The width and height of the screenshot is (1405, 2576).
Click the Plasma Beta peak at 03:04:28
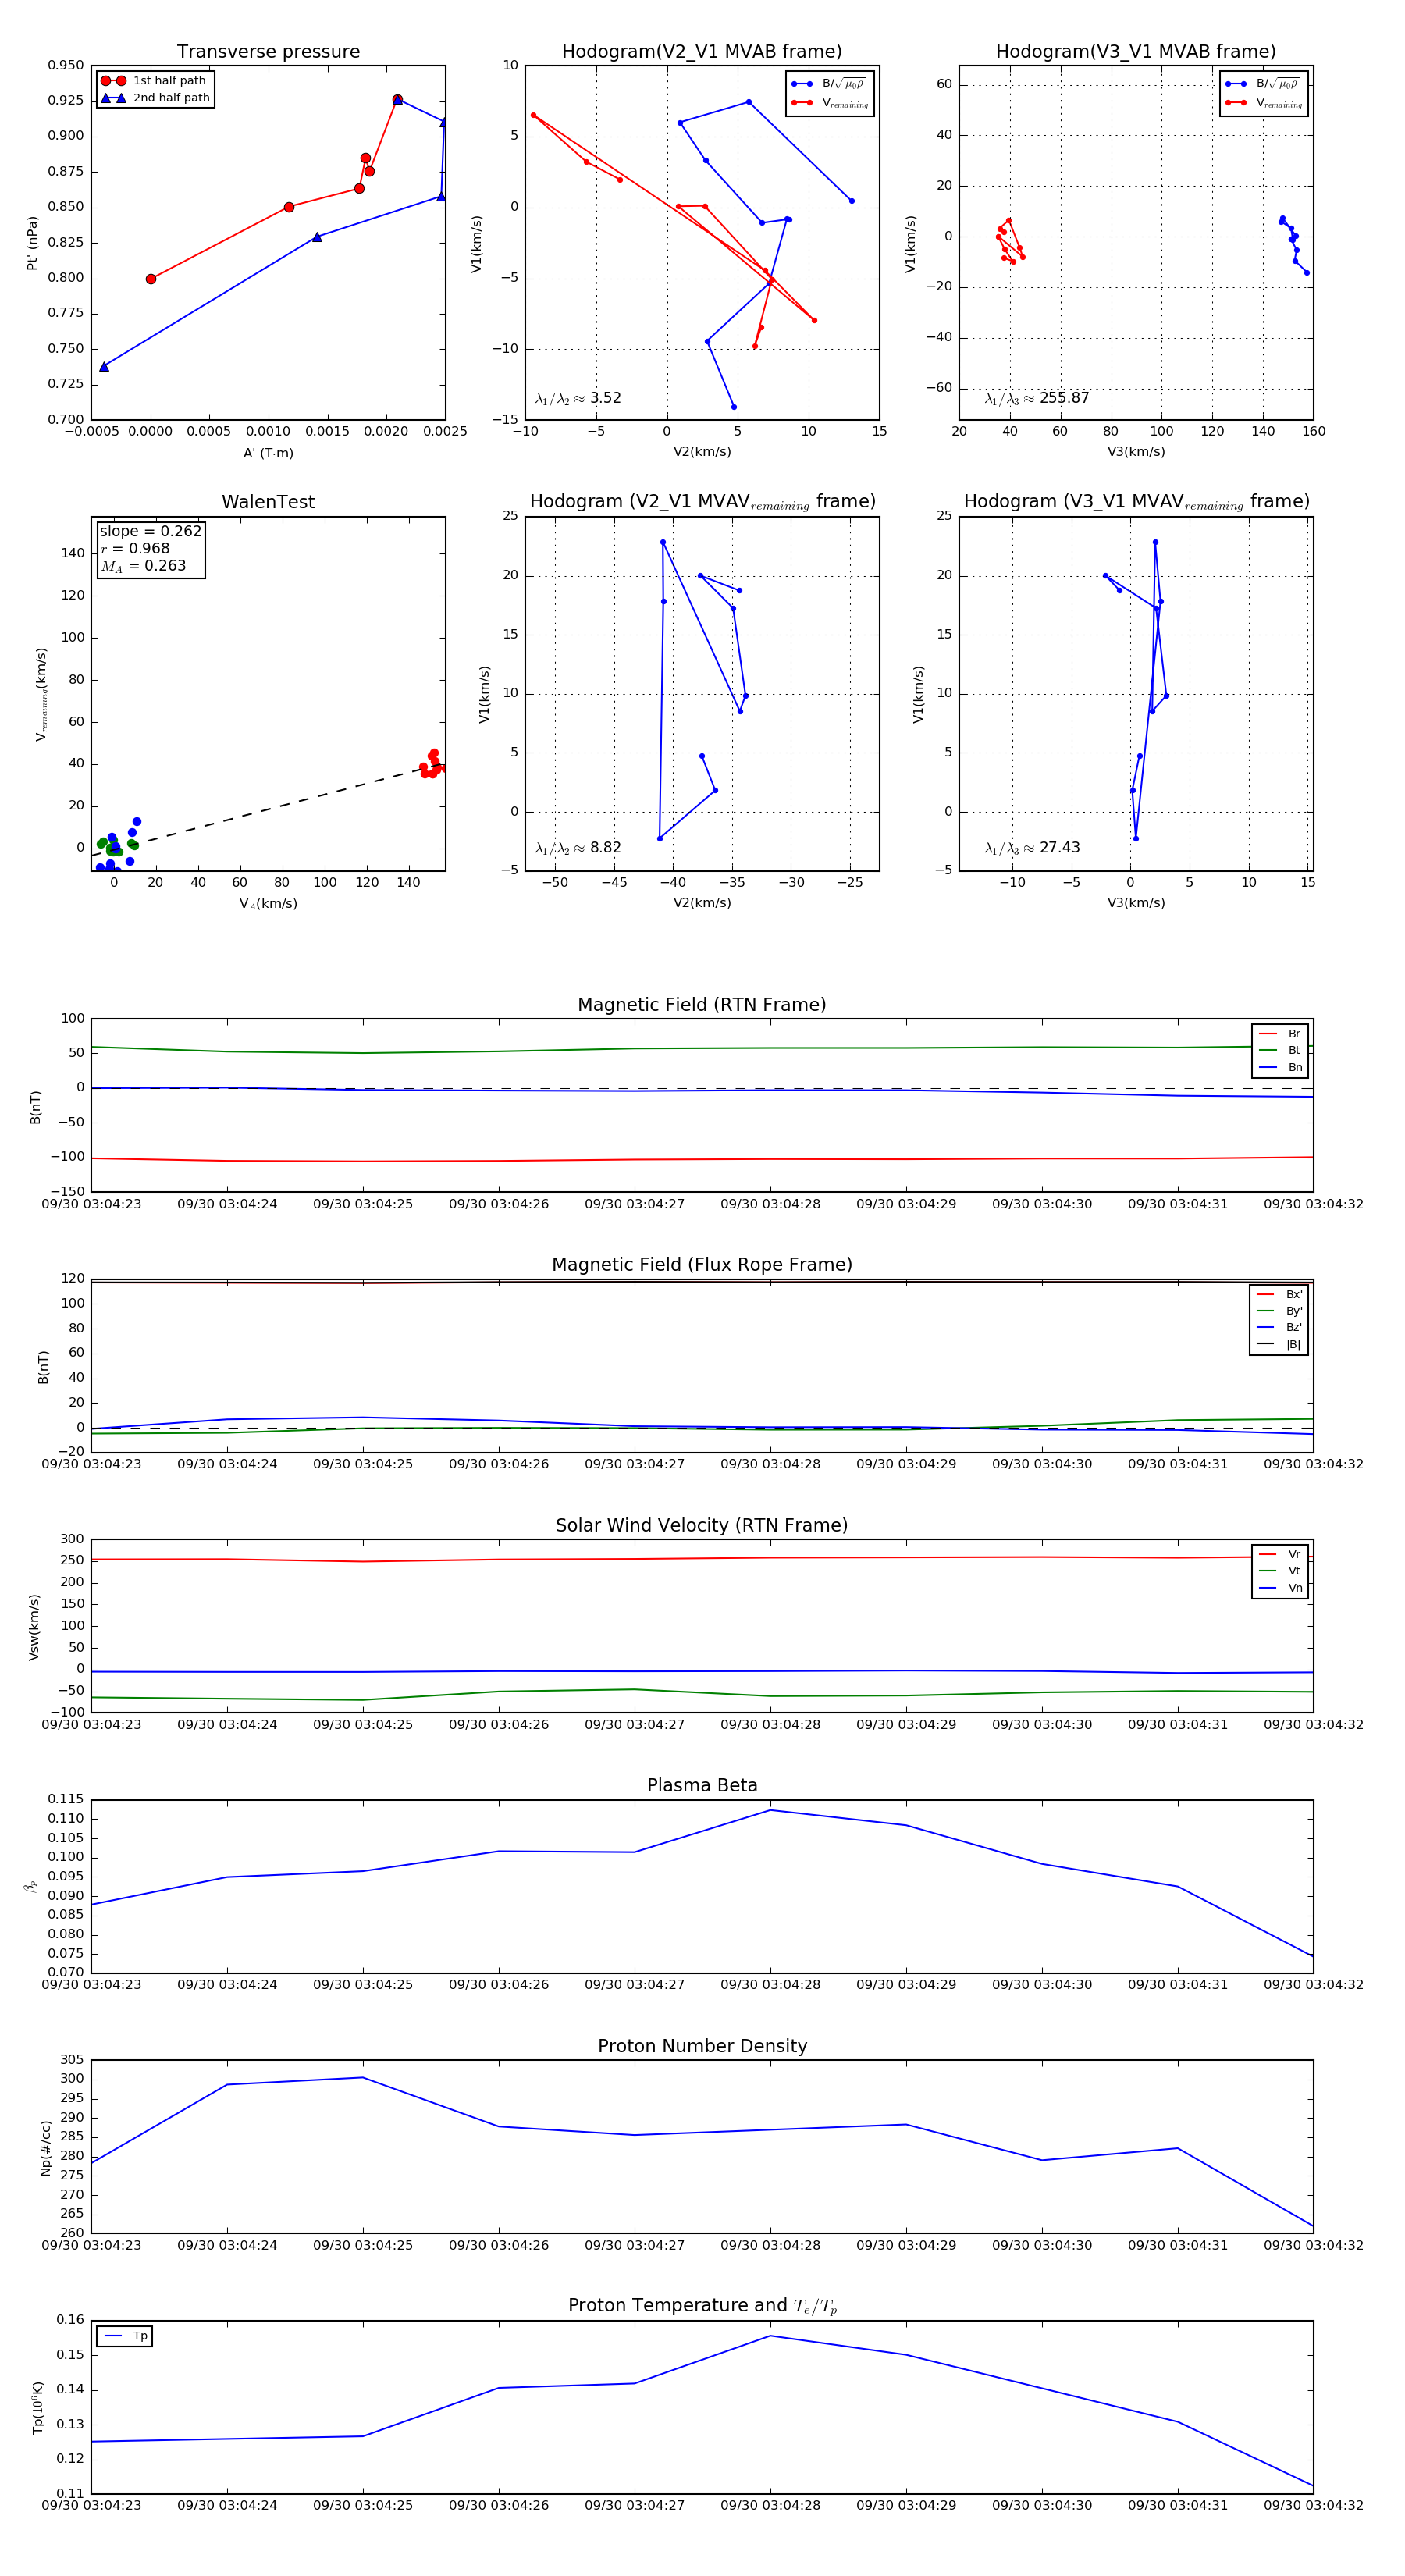coord(770,1810)
